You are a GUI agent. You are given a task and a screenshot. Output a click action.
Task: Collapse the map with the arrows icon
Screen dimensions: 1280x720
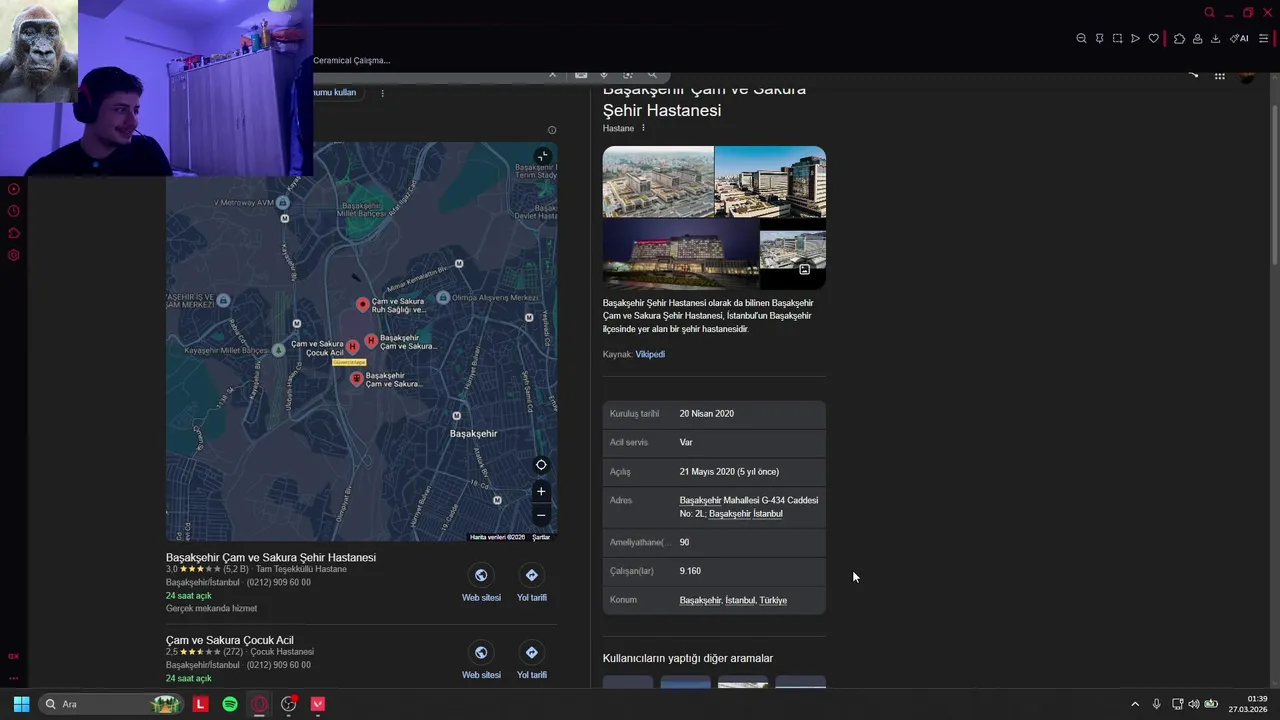[542, 156]
